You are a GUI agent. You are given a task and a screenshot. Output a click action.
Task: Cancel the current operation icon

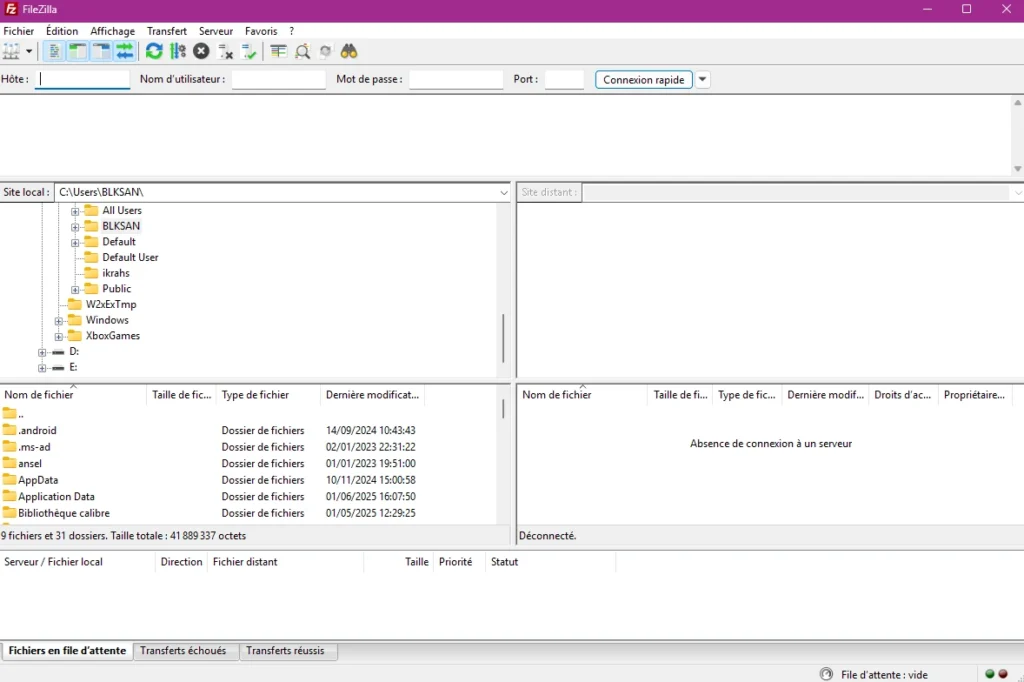(x=201, y=52)
